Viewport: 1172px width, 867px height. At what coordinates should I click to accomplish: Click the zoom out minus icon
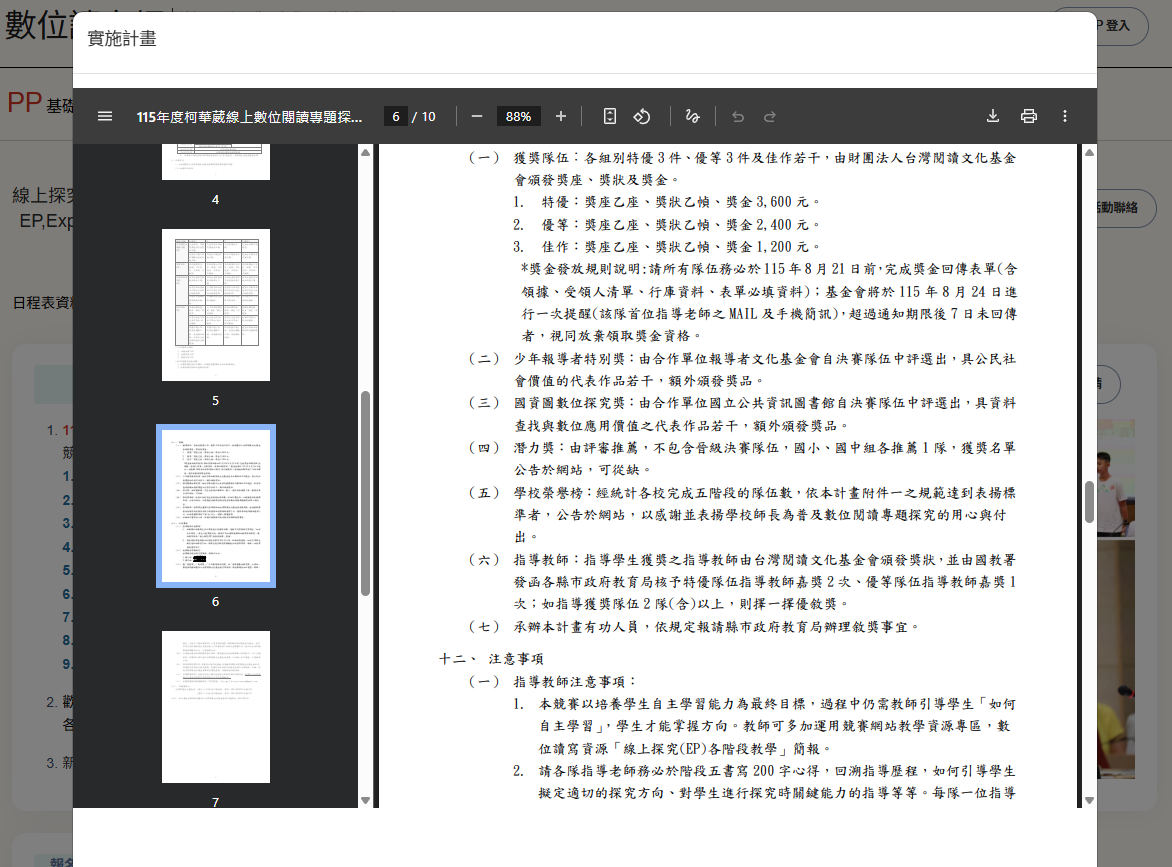click(x=477, y=116)
